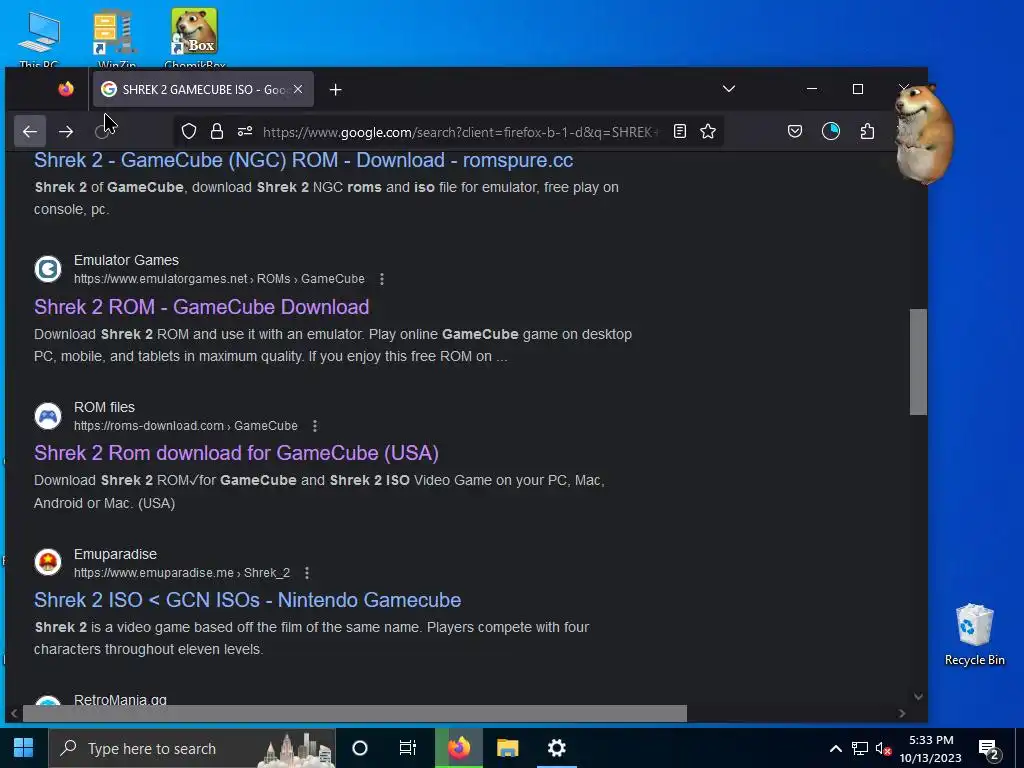Open the clock and date flyout
Image resolution: width=1024 pixels, height=768 pixels.
pos(931,748)
